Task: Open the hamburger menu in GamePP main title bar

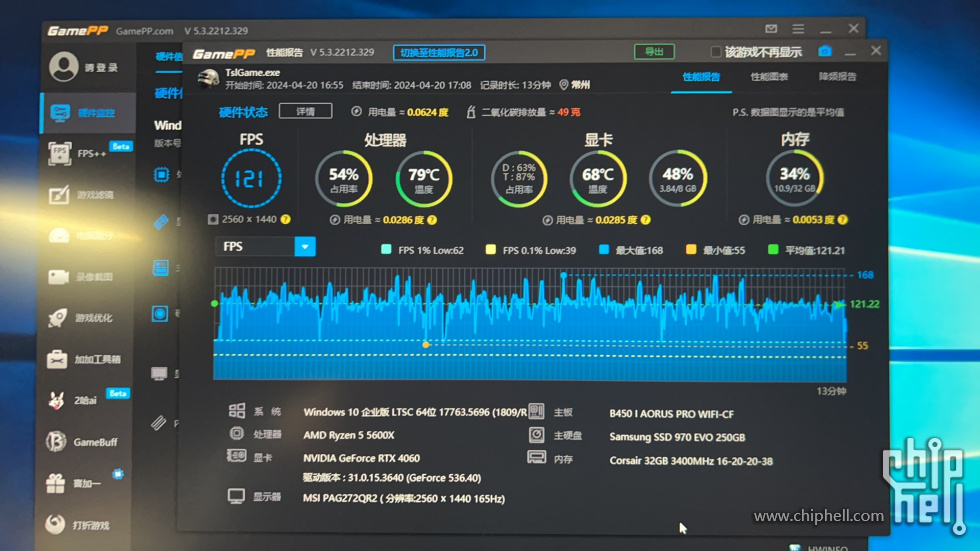Action: 798,29
